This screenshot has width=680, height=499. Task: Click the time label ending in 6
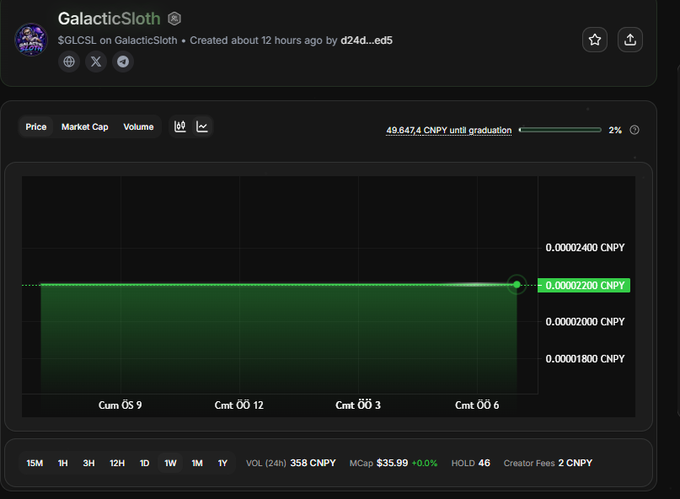click(x=477, y=405)
